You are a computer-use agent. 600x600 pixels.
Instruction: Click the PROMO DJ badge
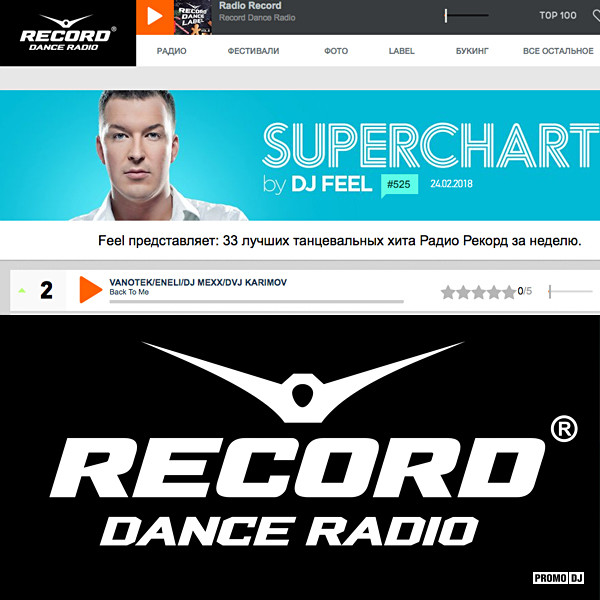pyautogui.click(x=558, y=577)
